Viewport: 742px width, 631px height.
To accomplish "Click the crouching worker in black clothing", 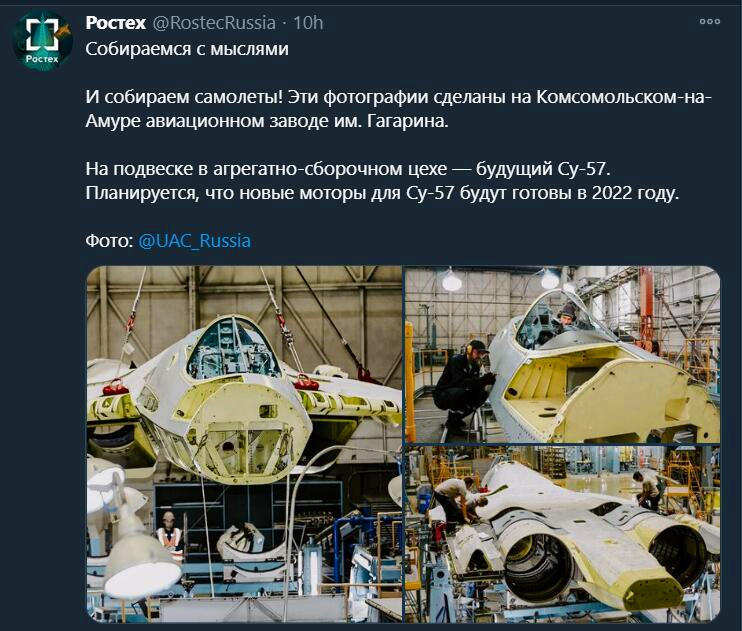I will click(462, 384).
